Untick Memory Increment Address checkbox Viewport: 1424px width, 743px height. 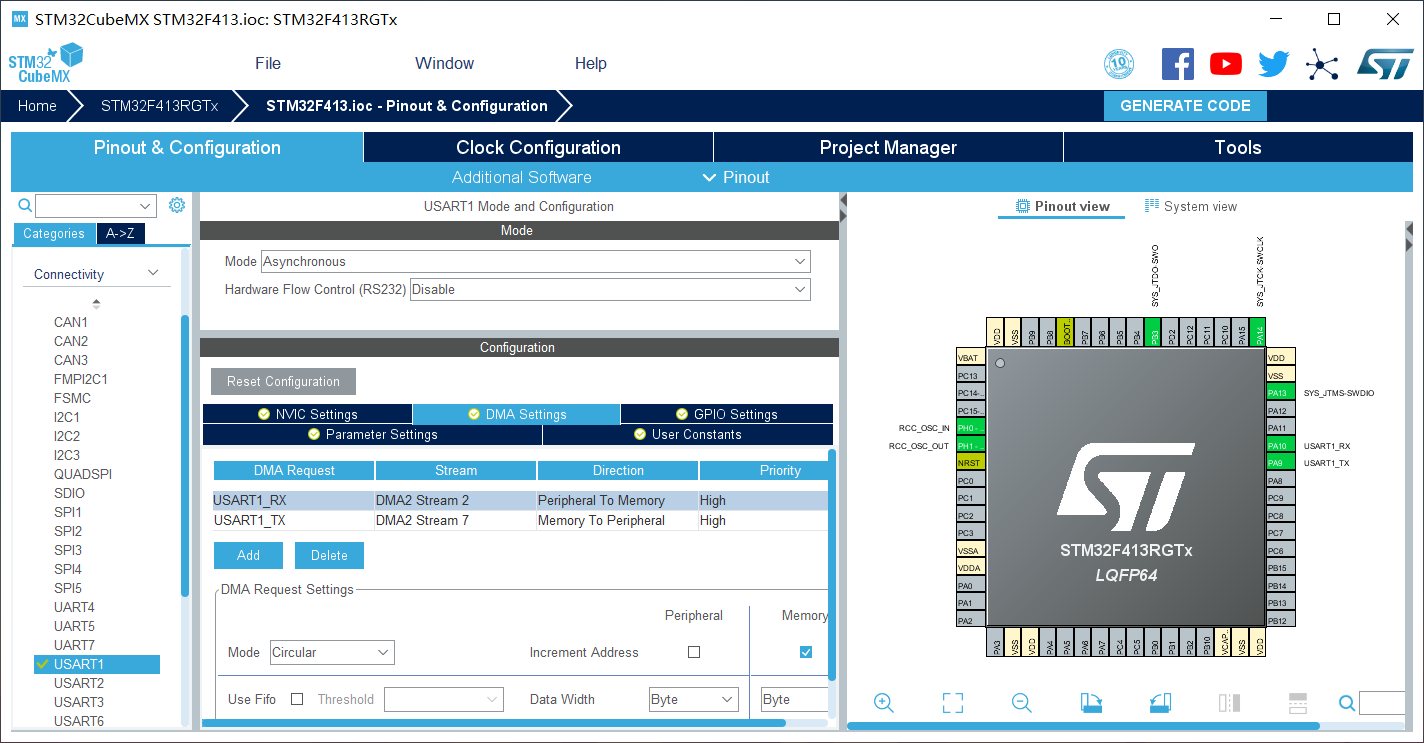coord(806,652)
